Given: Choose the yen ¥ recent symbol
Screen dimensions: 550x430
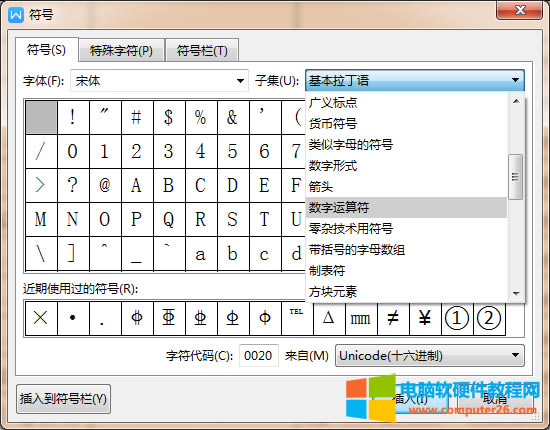Looking at the screenshot, I should coord(425,318).
